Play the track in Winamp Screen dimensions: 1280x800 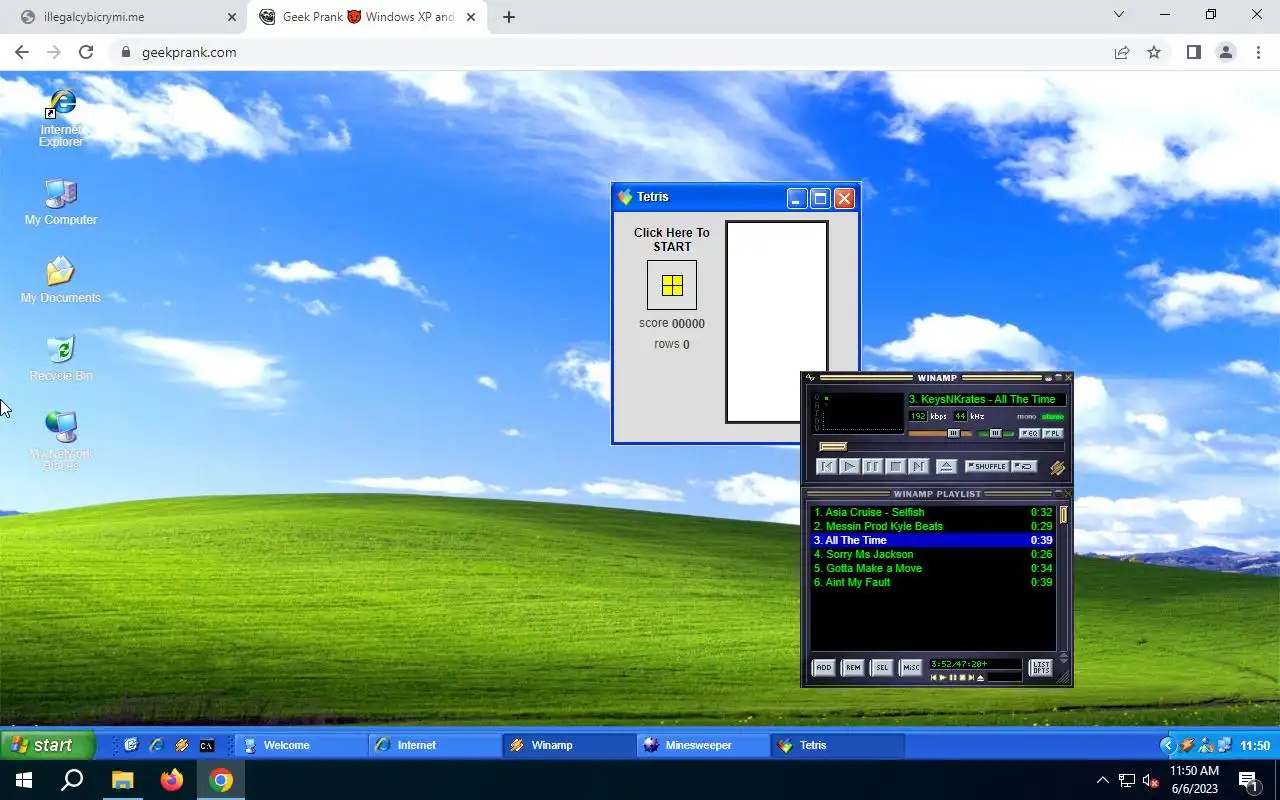(x=849, y=466)
